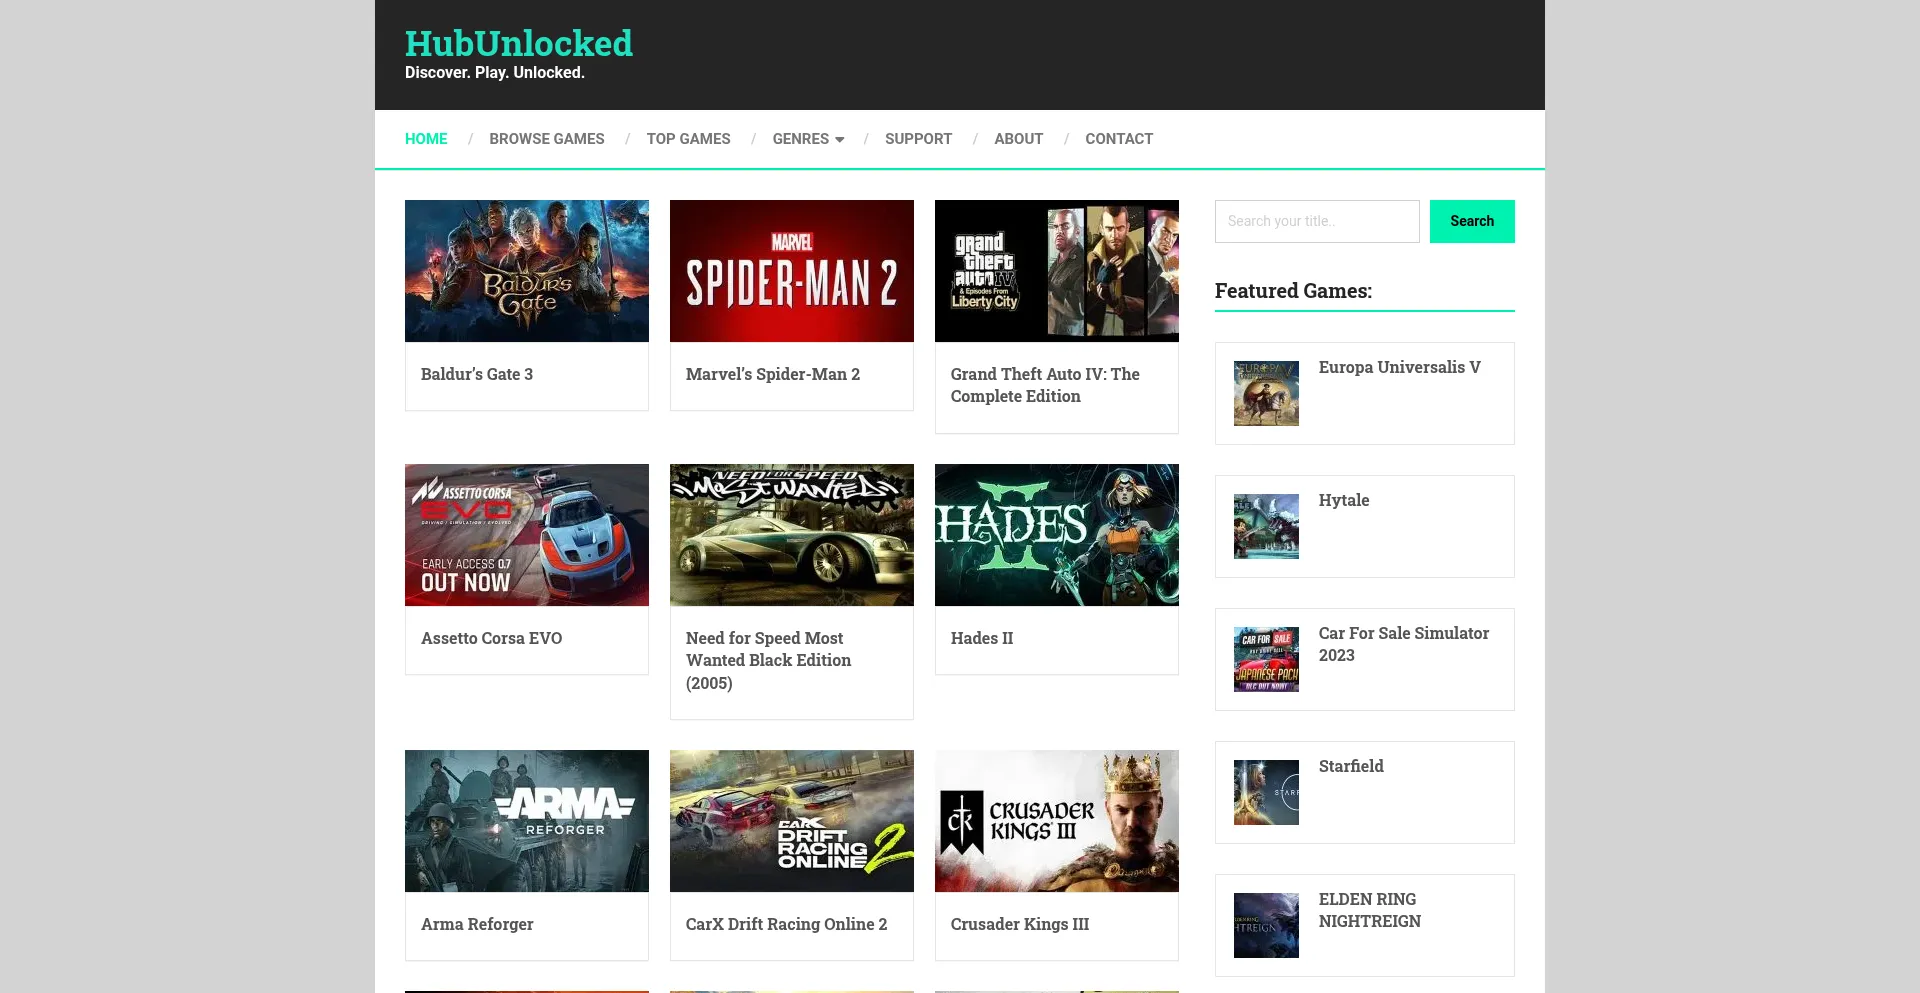
Task: Open the Spider-Man 2 cover thumbnail
Action: tap(792, 271)
